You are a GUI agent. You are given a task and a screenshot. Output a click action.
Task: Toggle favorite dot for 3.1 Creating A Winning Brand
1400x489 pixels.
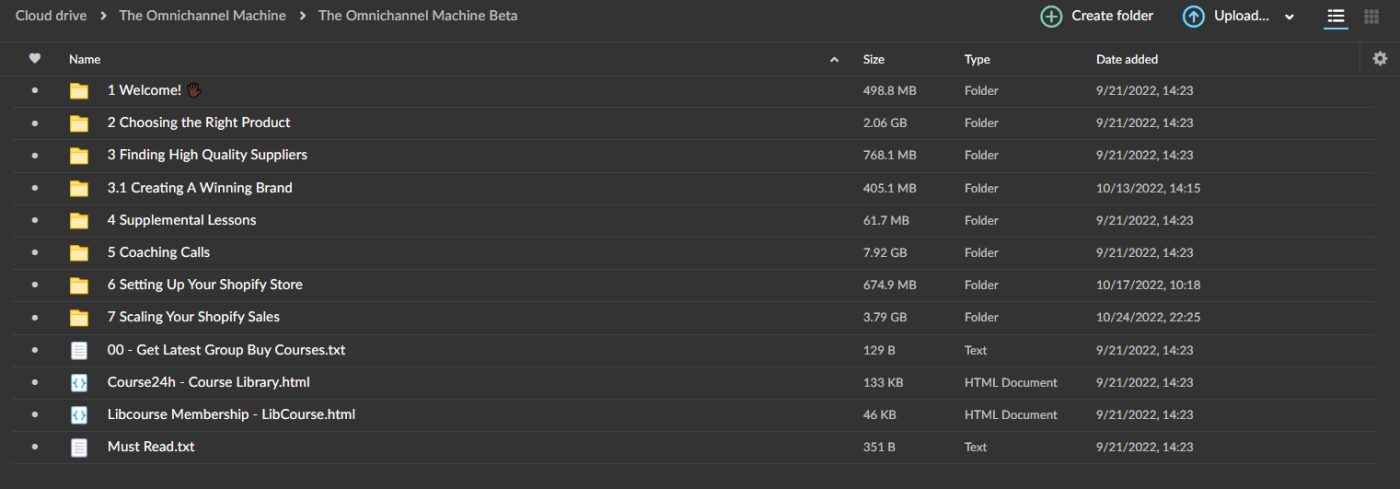[35, 188]
